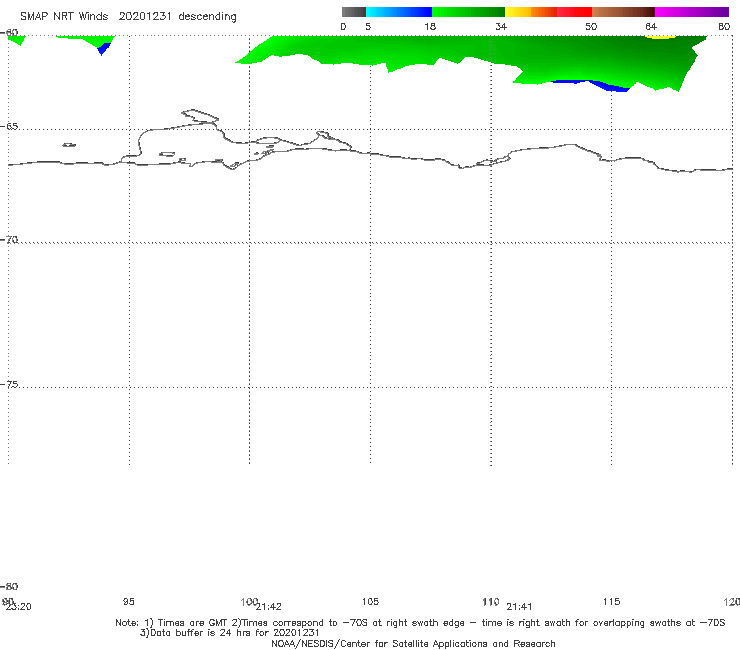Click the latitude label '-75'
Screen dimensions: 740x650
(x=9, y=384)
